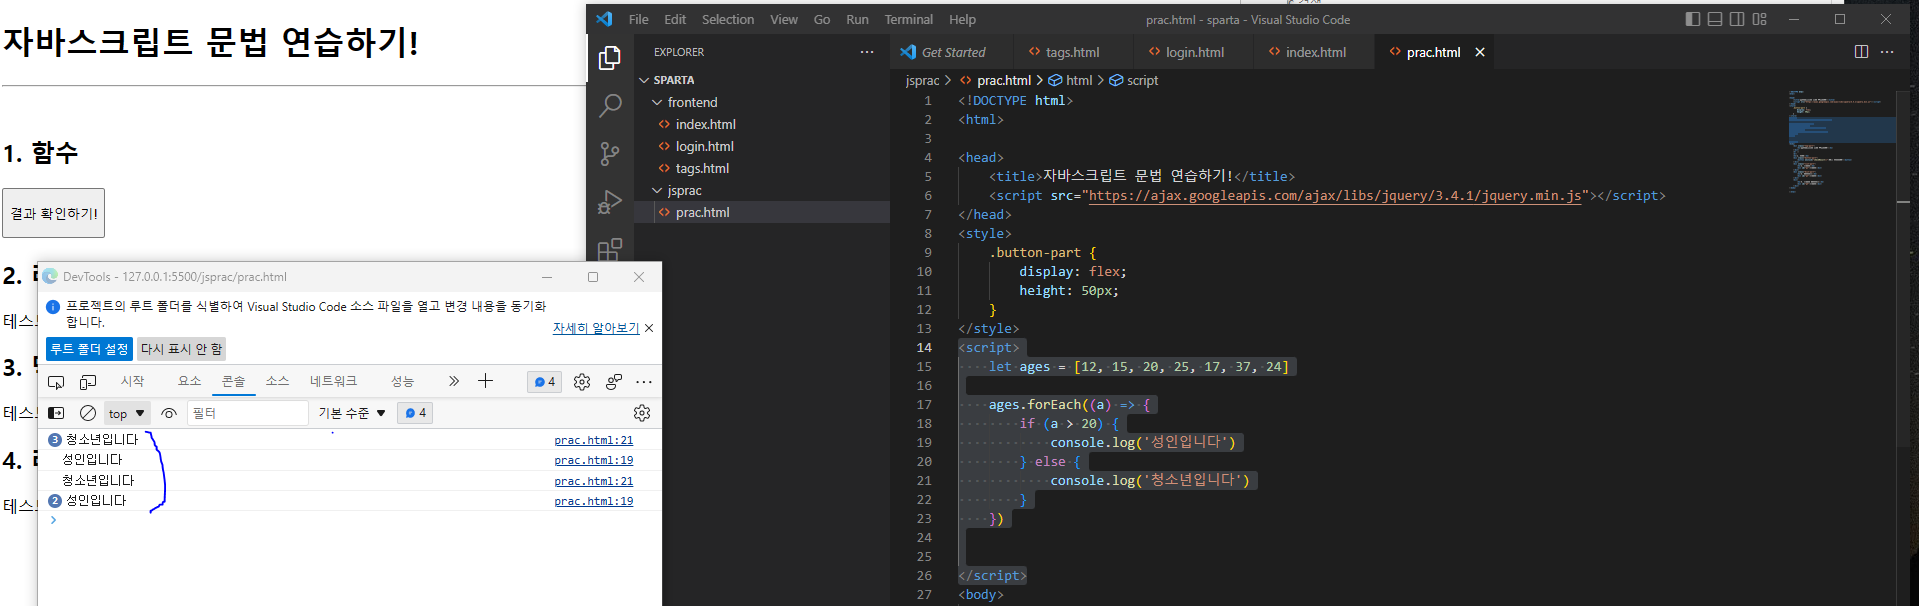This screenshot has height=606, width=1919.
Task: Click line number 17 in editor gutter
Action: tap(924, 405)
